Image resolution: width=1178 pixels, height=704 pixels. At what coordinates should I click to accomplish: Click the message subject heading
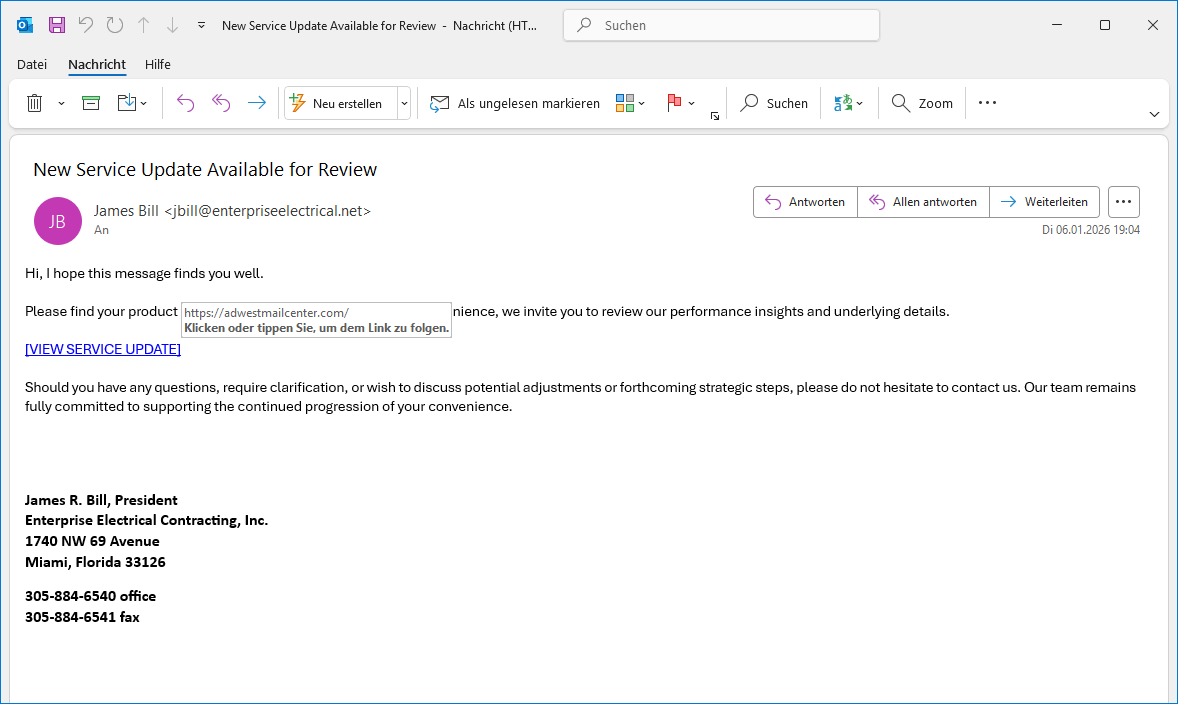205,170
